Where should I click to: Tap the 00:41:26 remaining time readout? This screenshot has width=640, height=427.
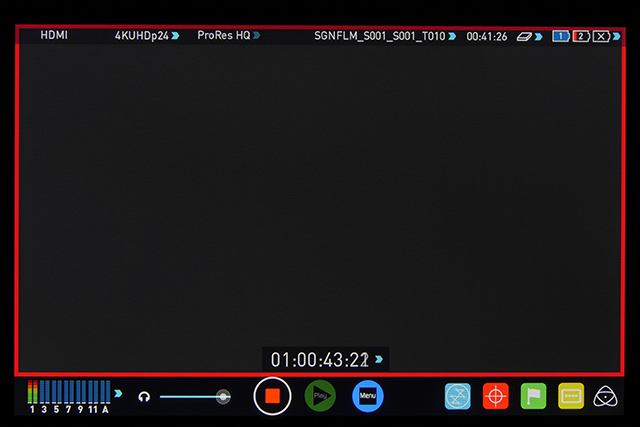pyautogui.click(x=487, y=37)
